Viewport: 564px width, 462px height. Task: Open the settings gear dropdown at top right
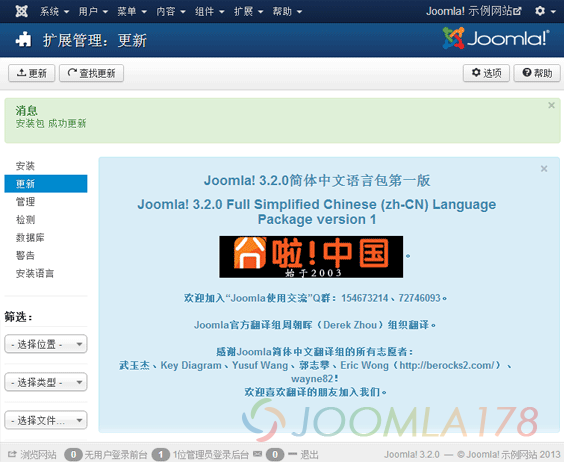pos(545,11)
